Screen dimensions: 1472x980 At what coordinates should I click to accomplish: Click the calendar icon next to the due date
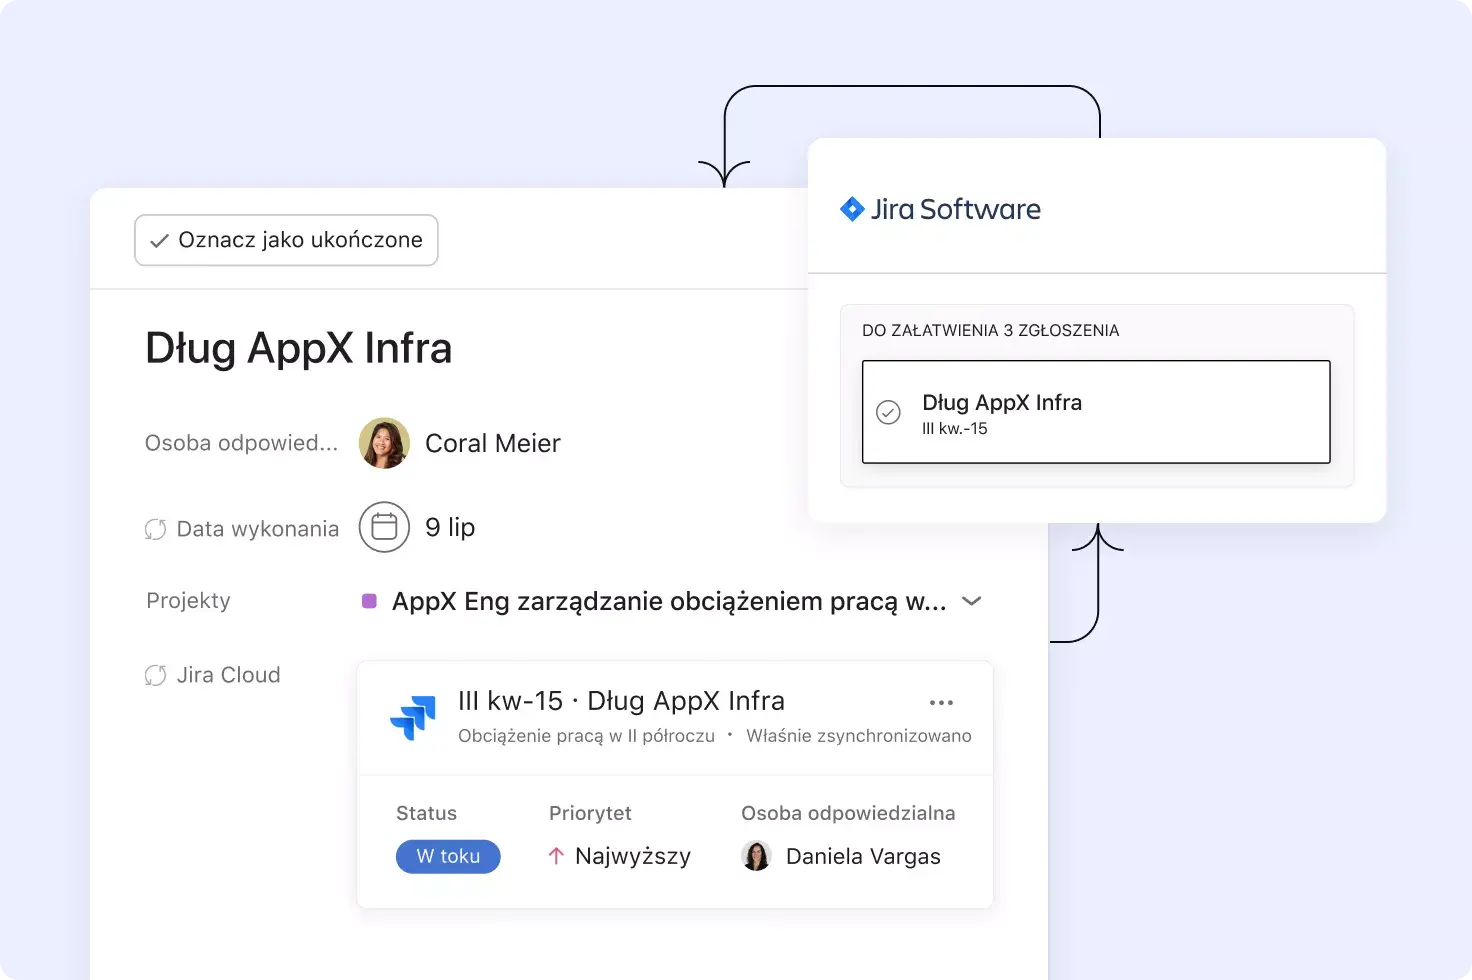(384, 527)
